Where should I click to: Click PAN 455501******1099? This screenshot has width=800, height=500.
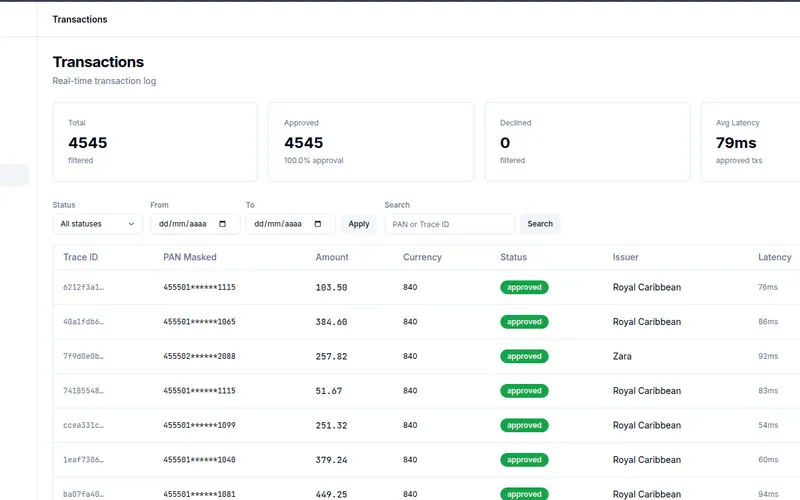point(199,425)
